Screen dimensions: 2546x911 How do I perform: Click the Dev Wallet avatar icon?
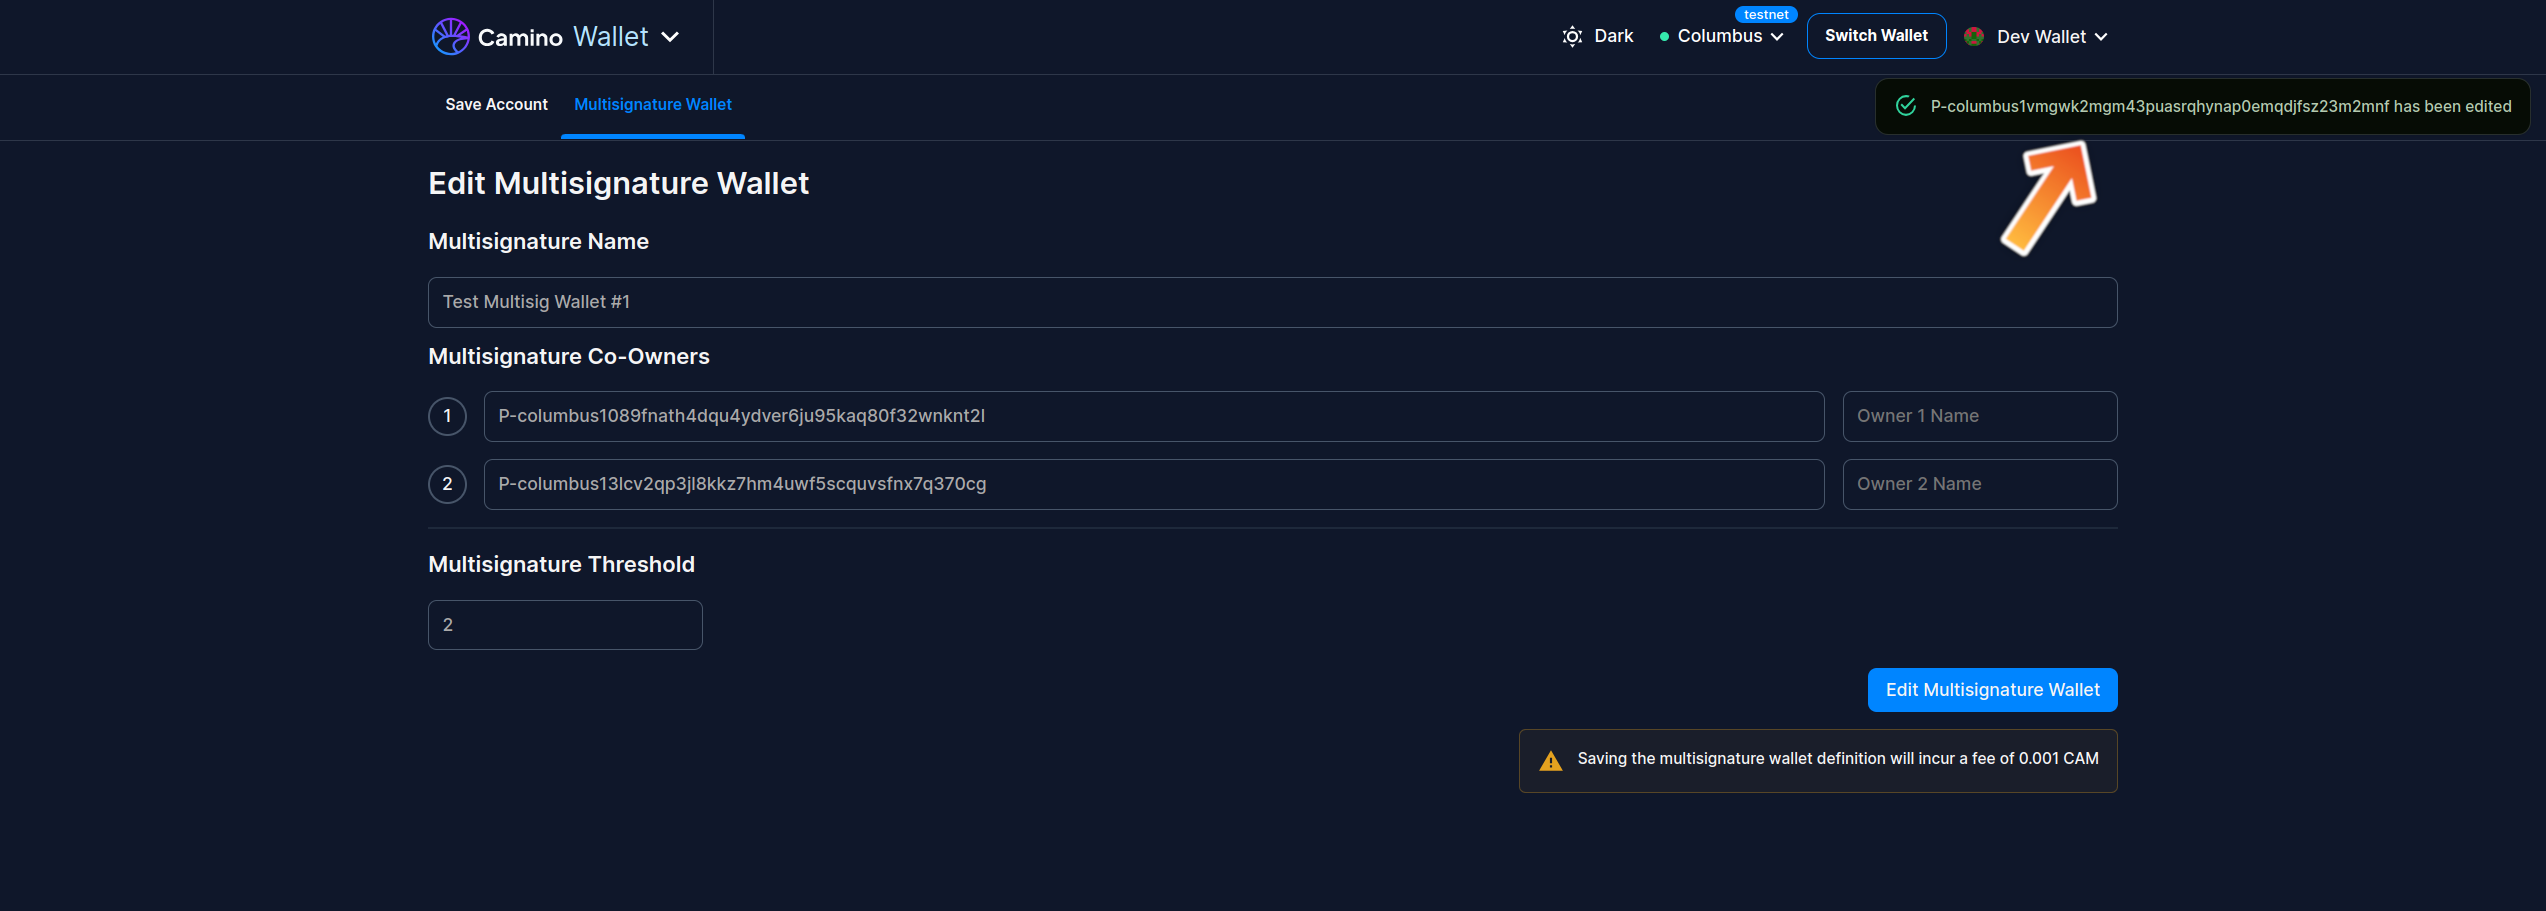coord(1973,37)
